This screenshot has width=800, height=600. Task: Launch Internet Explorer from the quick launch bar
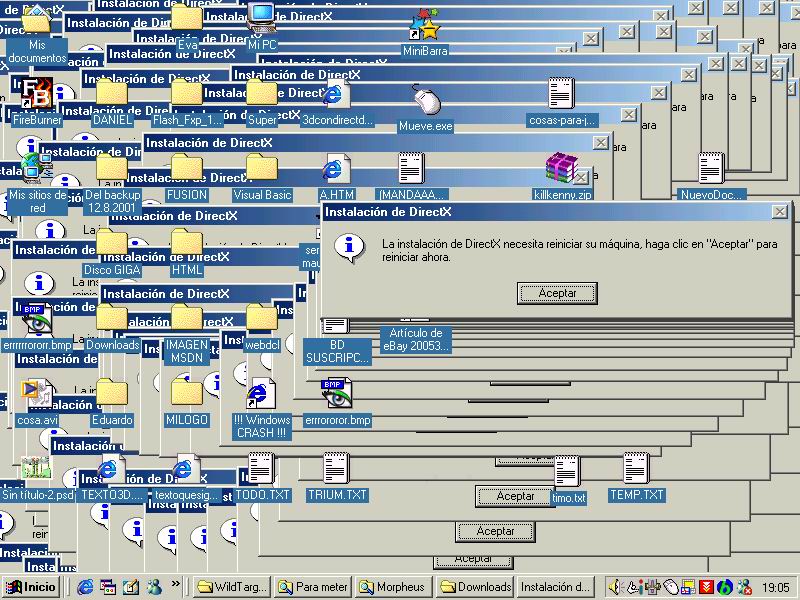click(x=85, y=587)
